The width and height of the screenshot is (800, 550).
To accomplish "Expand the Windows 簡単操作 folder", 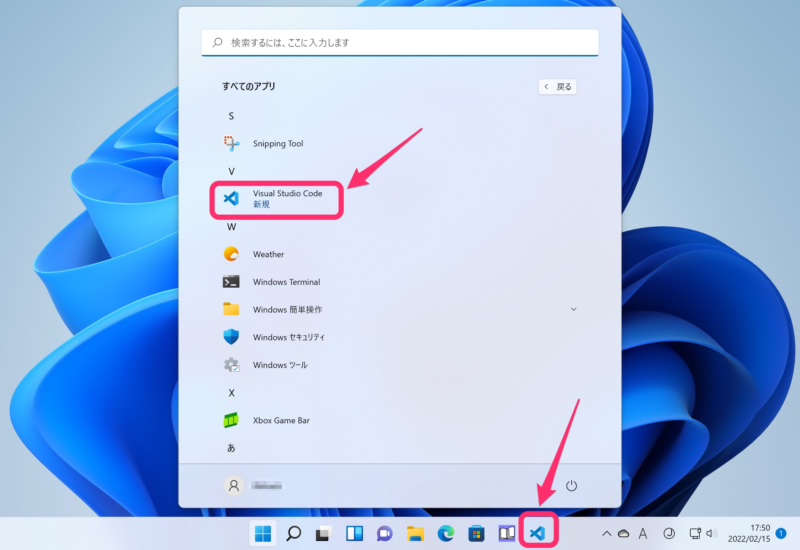I will pyautogui.click(x=398, y=309).
